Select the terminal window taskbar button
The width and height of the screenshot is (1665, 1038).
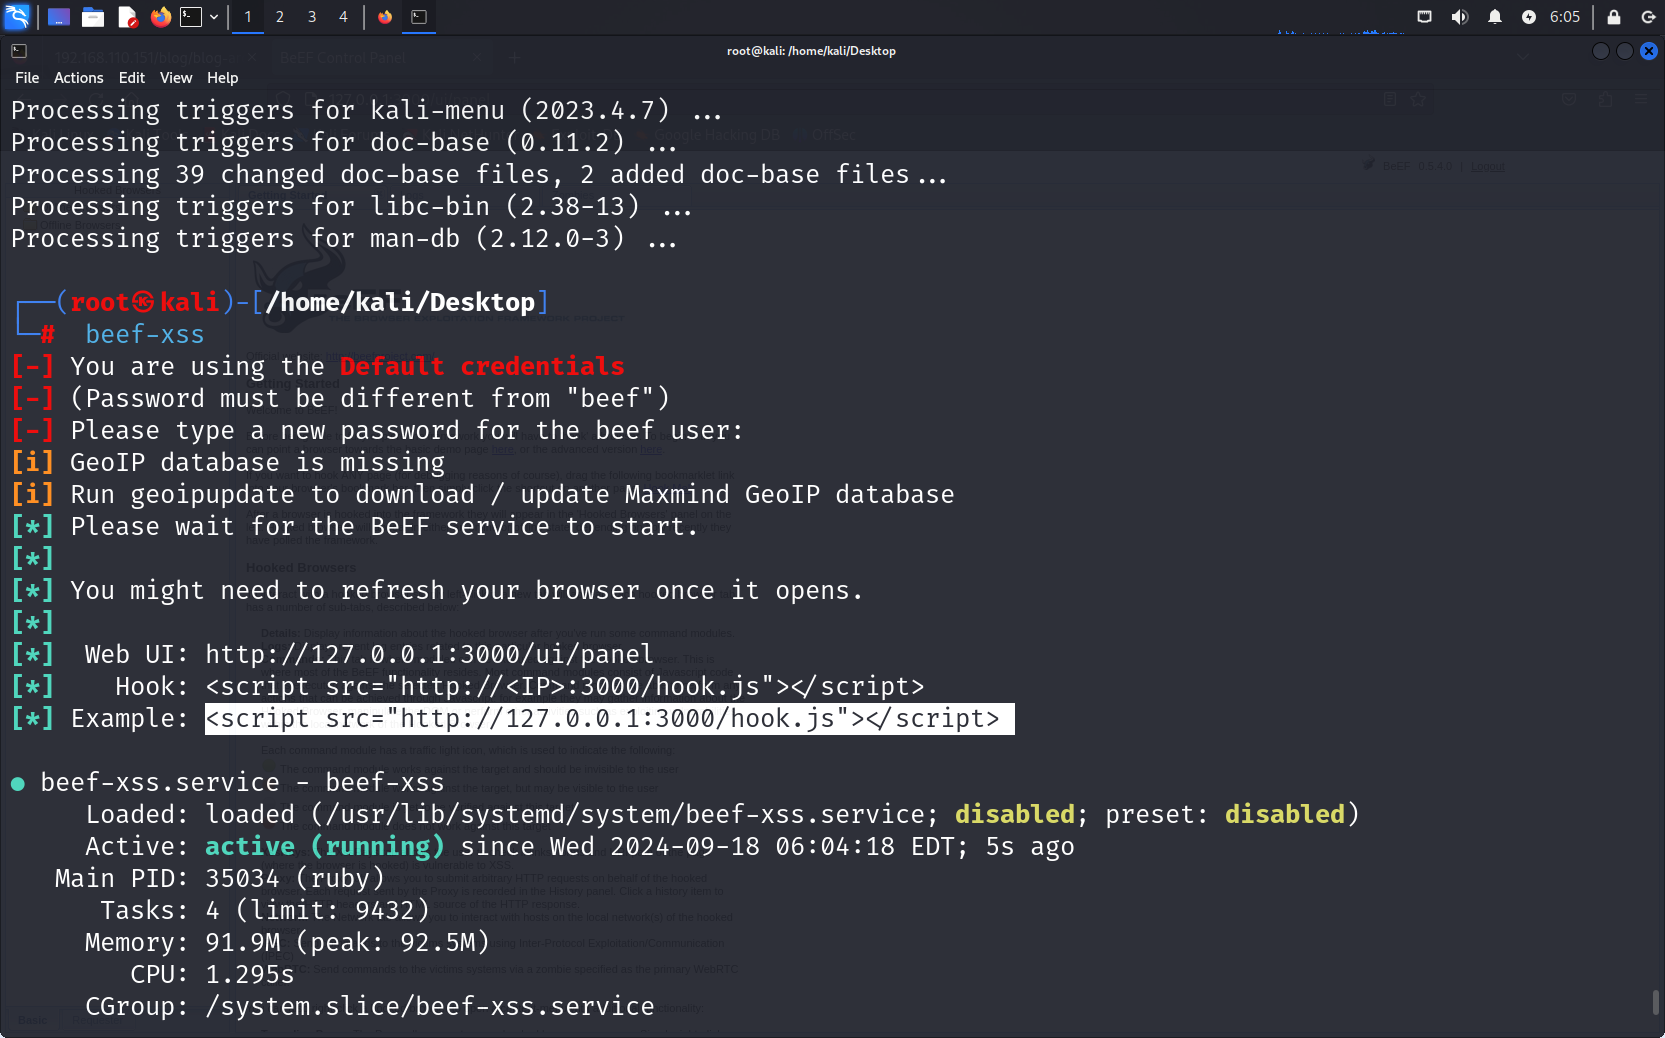coord(419,17)
